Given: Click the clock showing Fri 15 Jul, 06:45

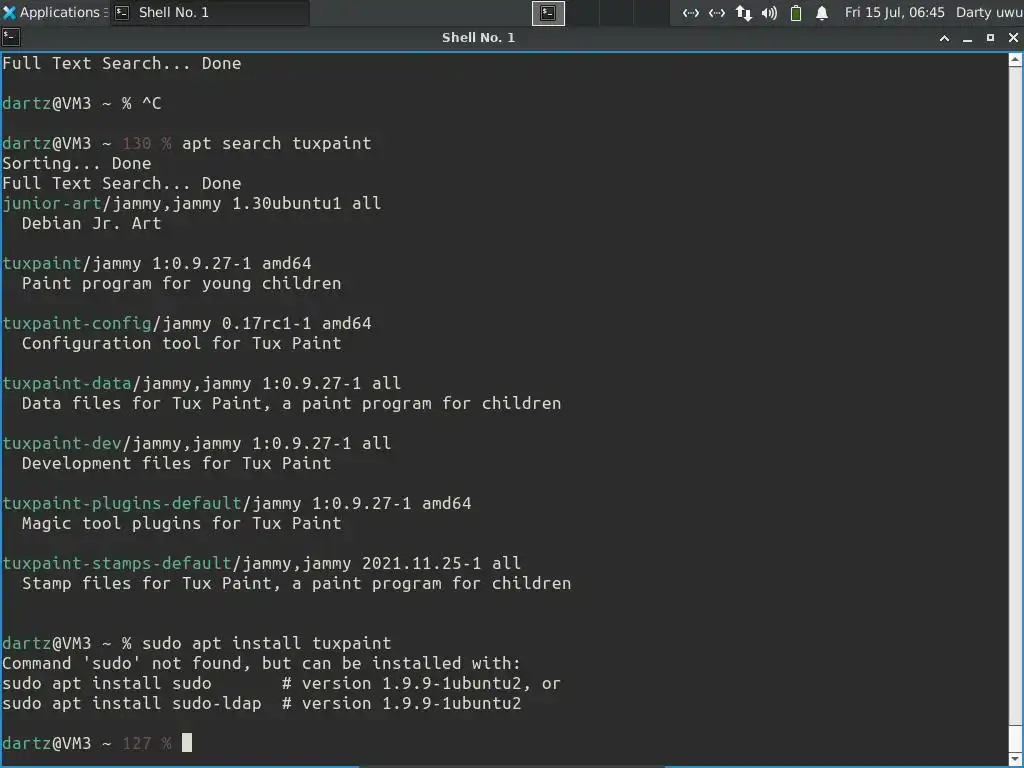Looking at the screenshot, I should coord(894,12).
